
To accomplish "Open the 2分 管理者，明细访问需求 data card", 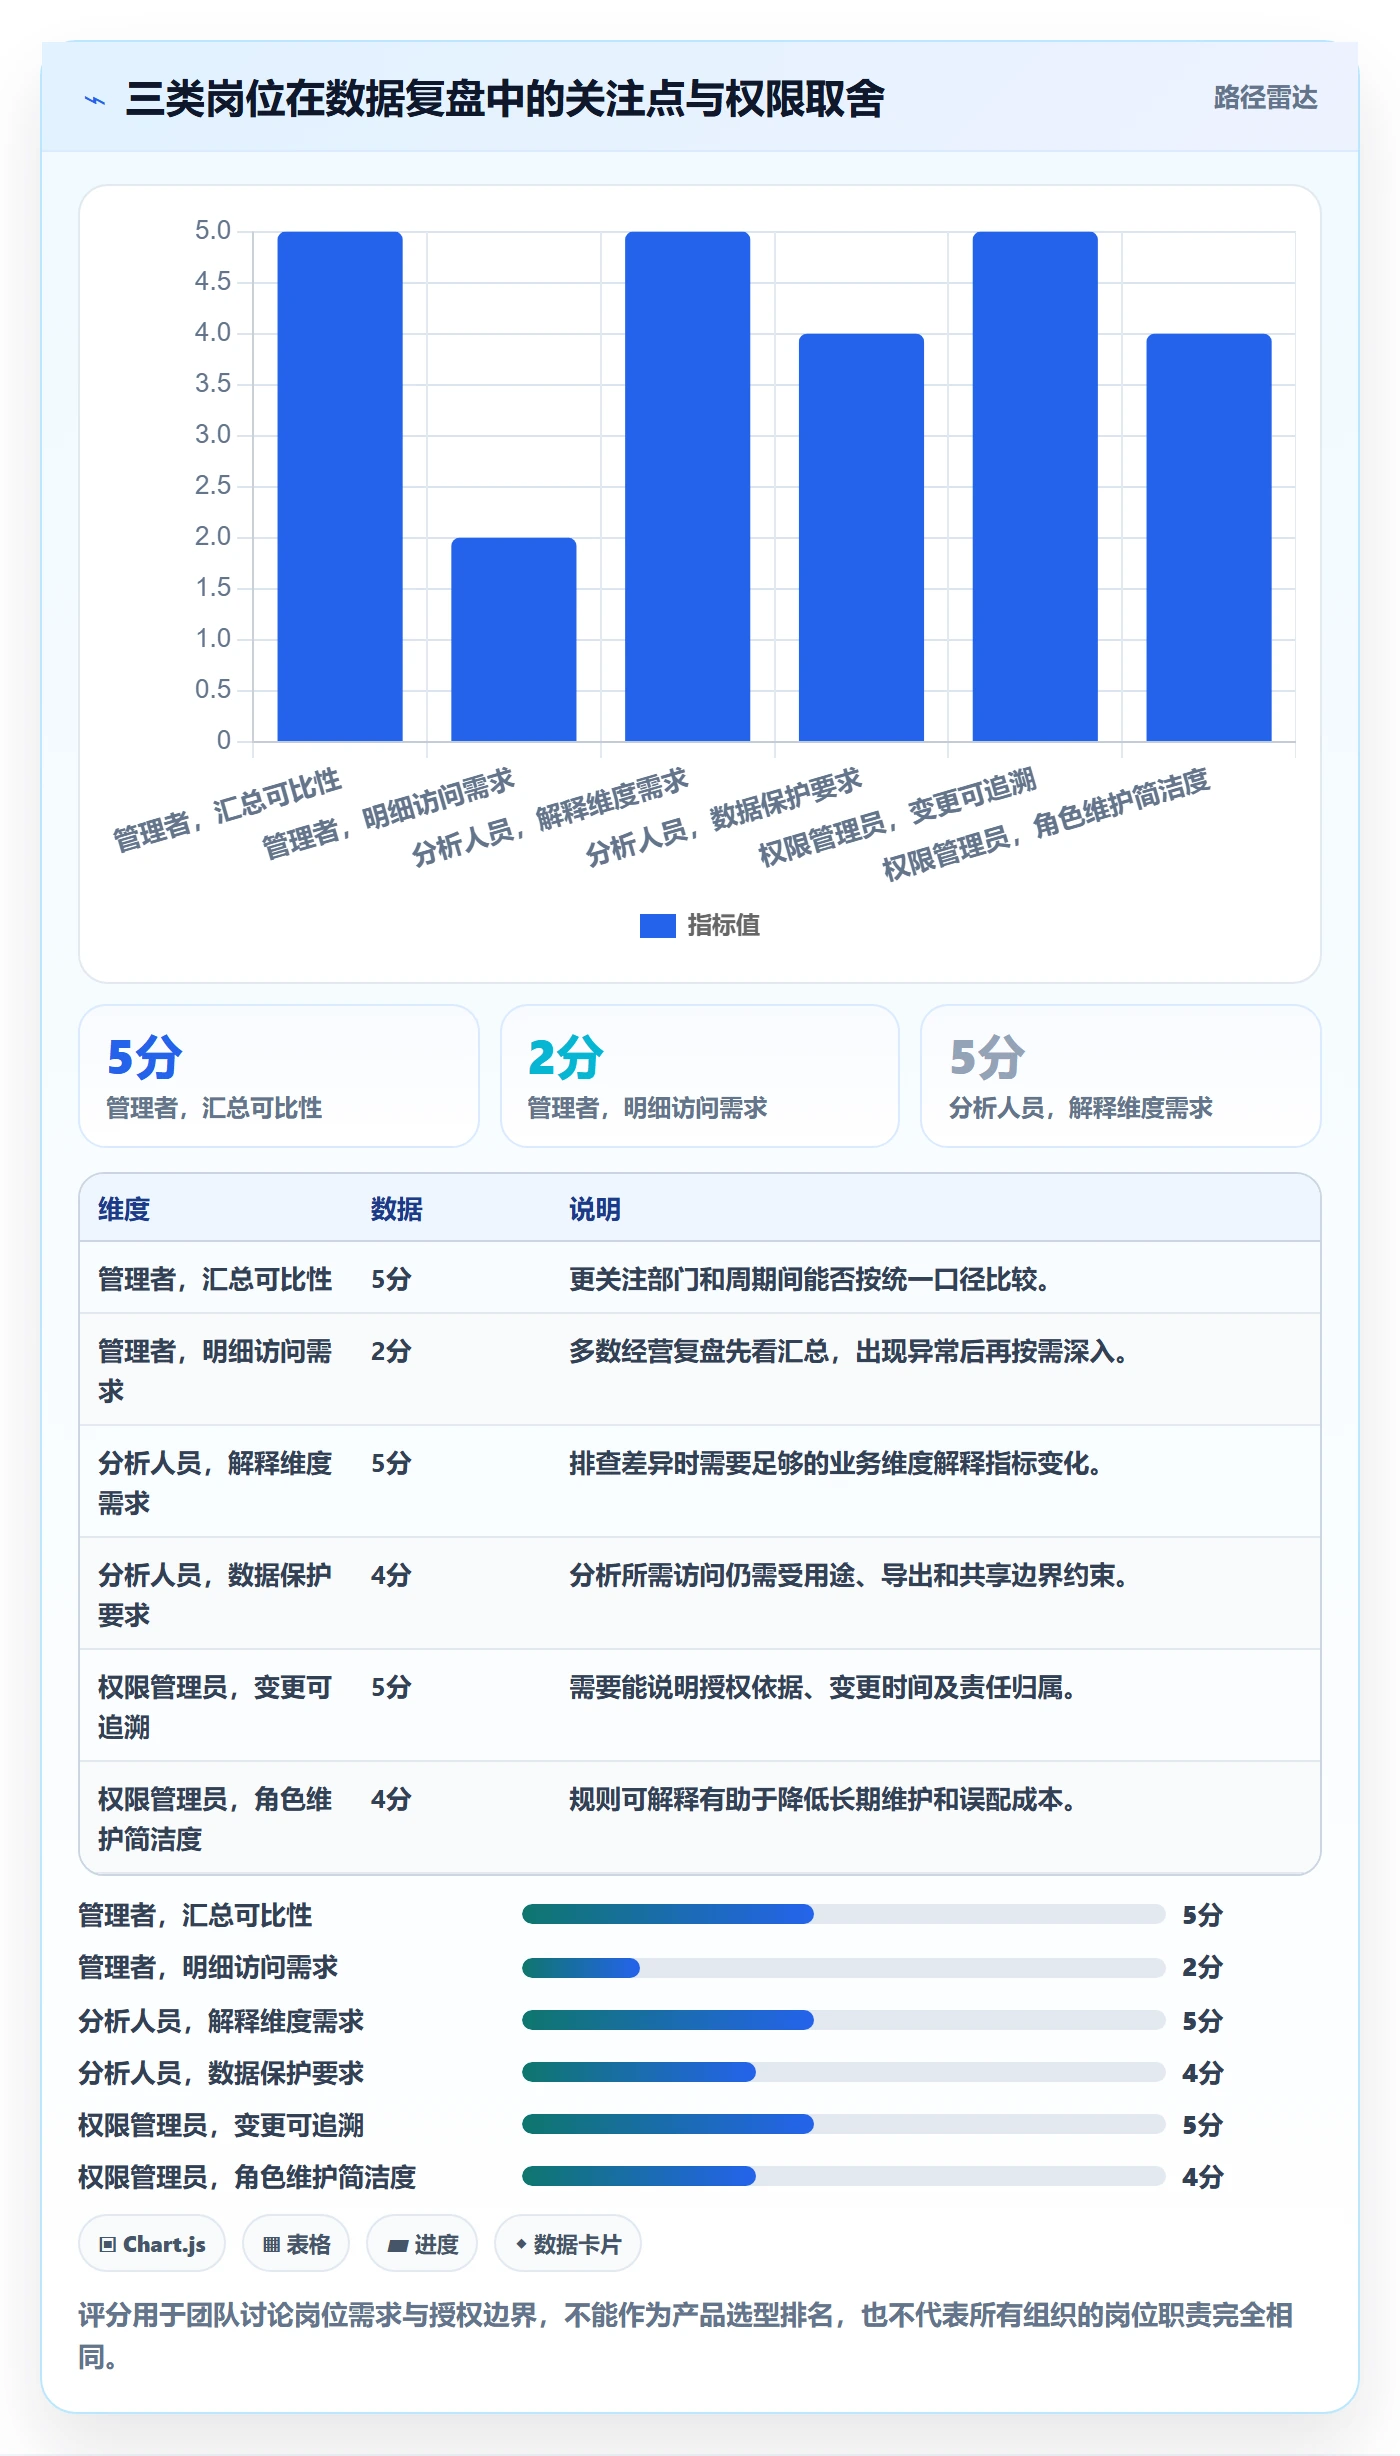I will coord(700,1076).
